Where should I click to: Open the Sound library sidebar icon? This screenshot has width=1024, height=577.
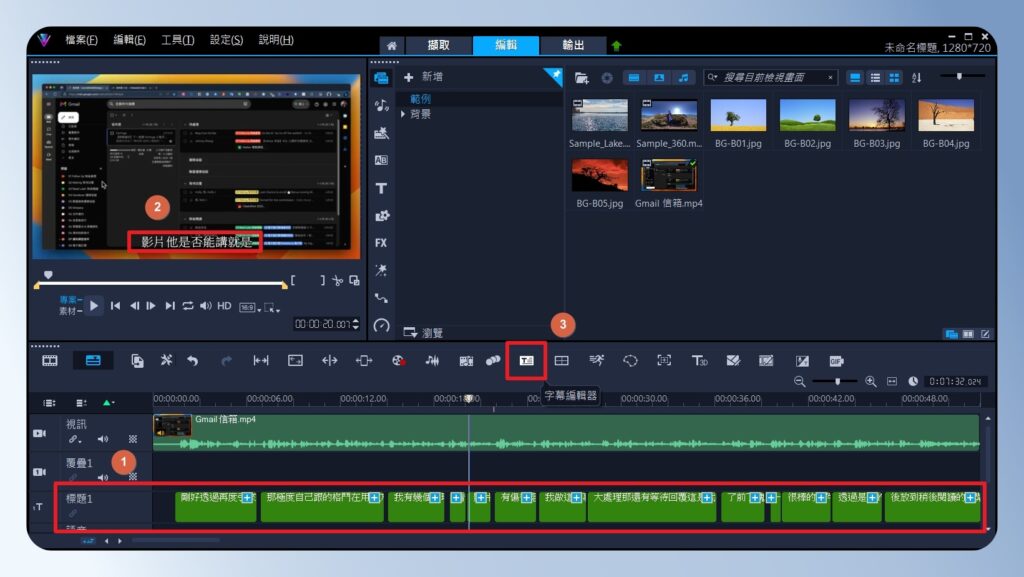pos(381,106)
